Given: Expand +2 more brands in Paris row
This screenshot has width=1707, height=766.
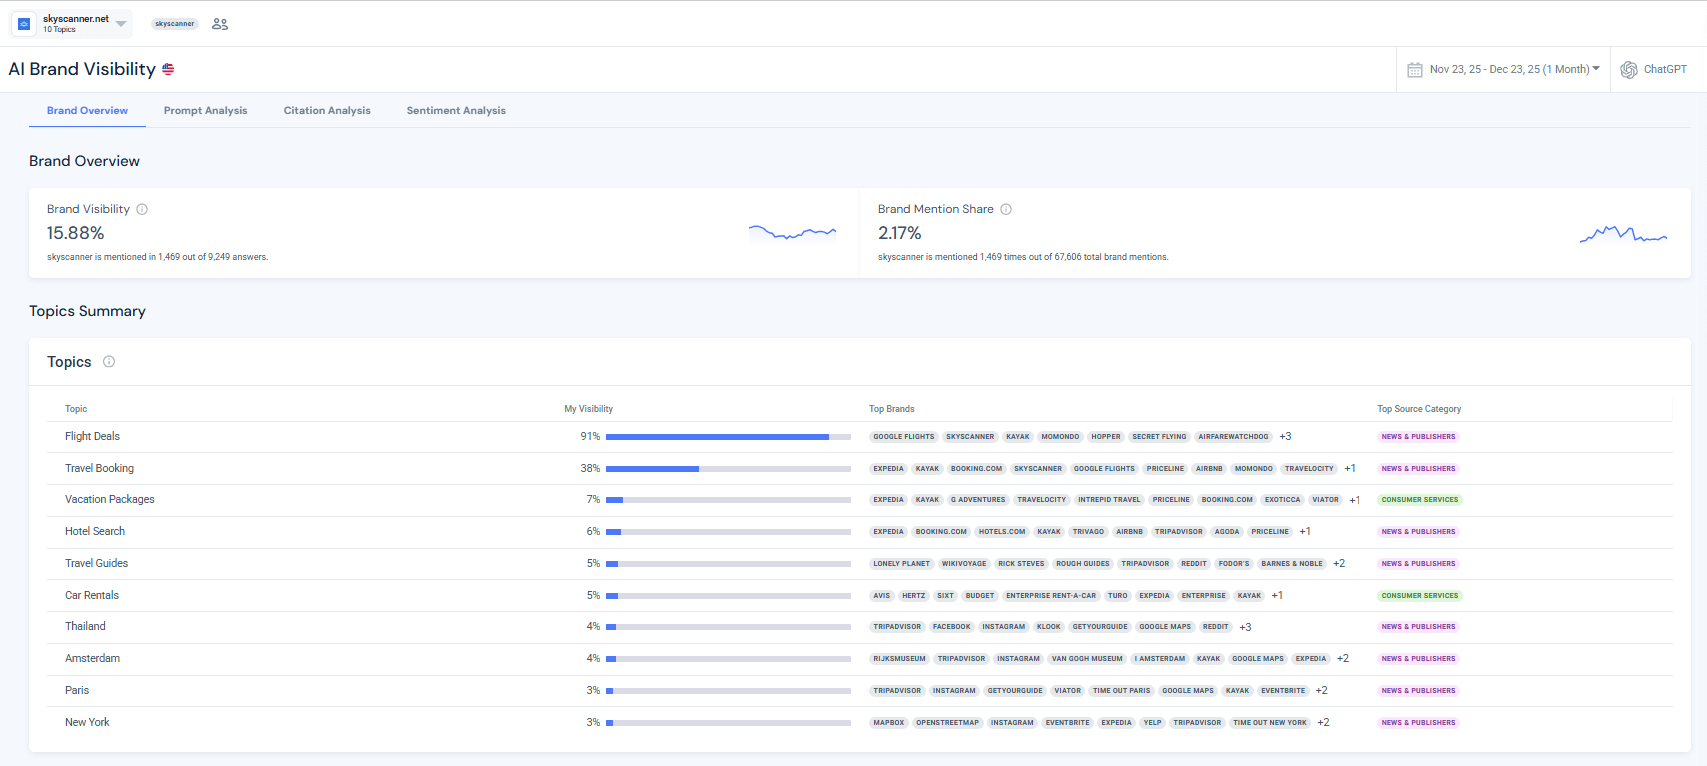Looking at the screenshot, I should pos(1321,691).
